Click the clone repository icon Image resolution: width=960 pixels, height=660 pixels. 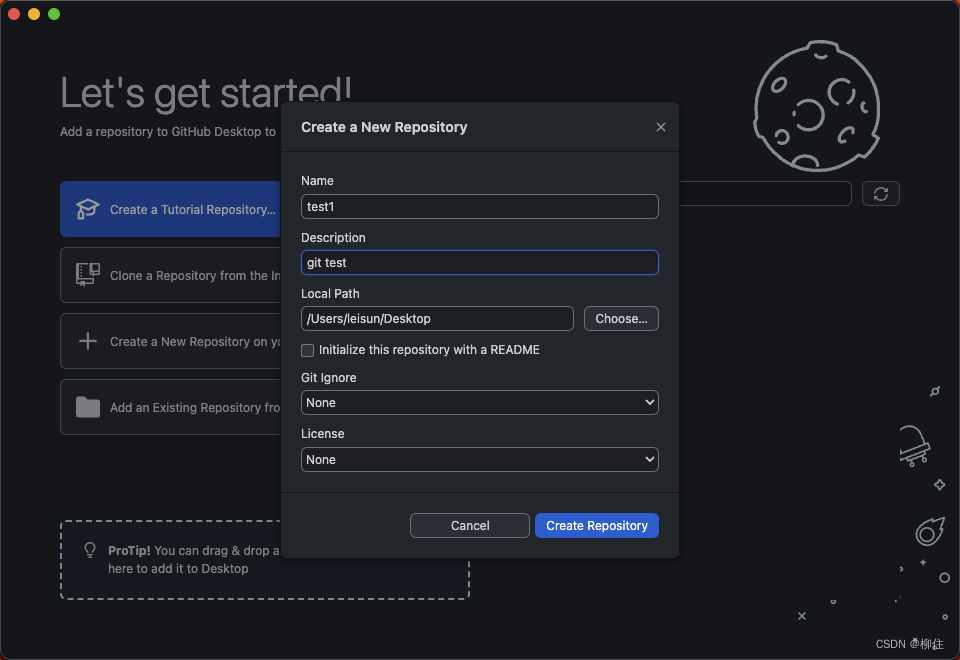coord(88,275)
